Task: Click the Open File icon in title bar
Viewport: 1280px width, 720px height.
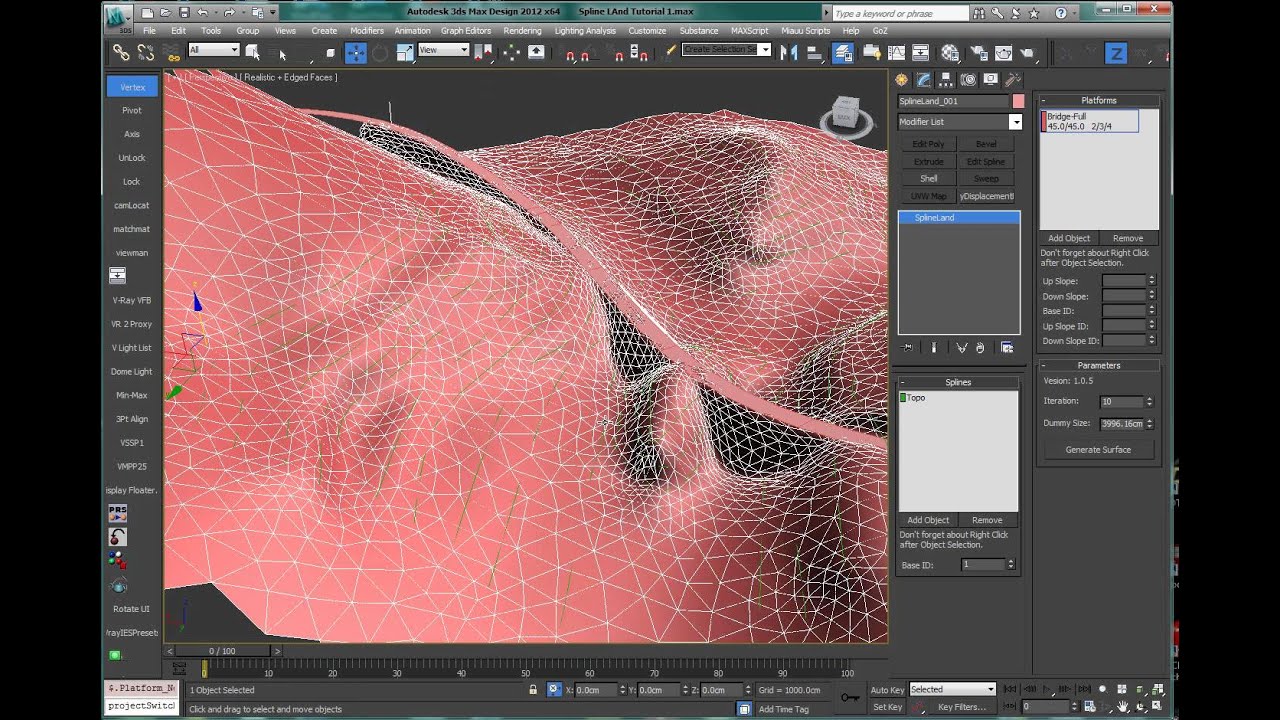Action: coord(165,13)
